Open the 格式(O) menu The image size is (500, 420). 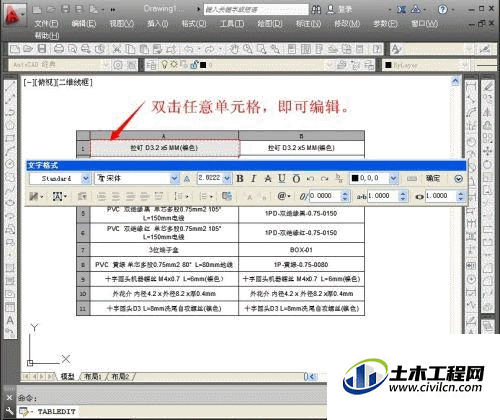click(x=194, y=24)
